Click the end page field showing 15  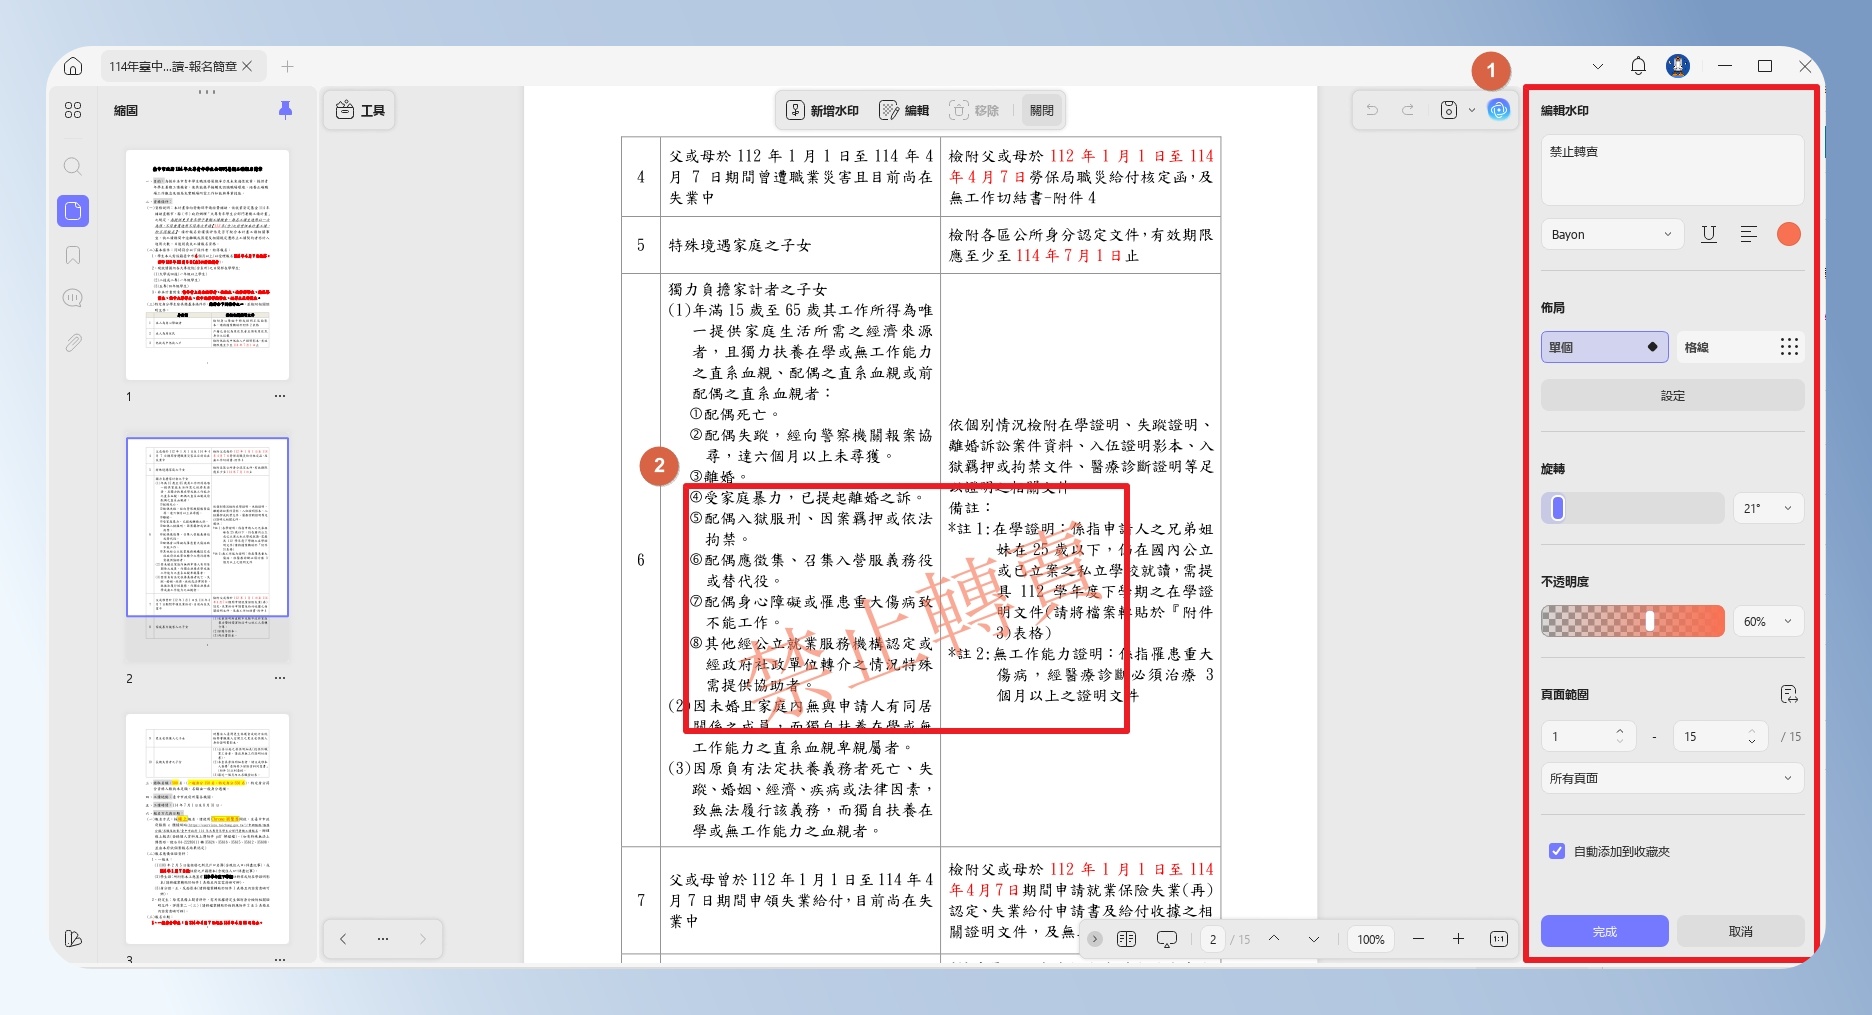coord(1720,737)
